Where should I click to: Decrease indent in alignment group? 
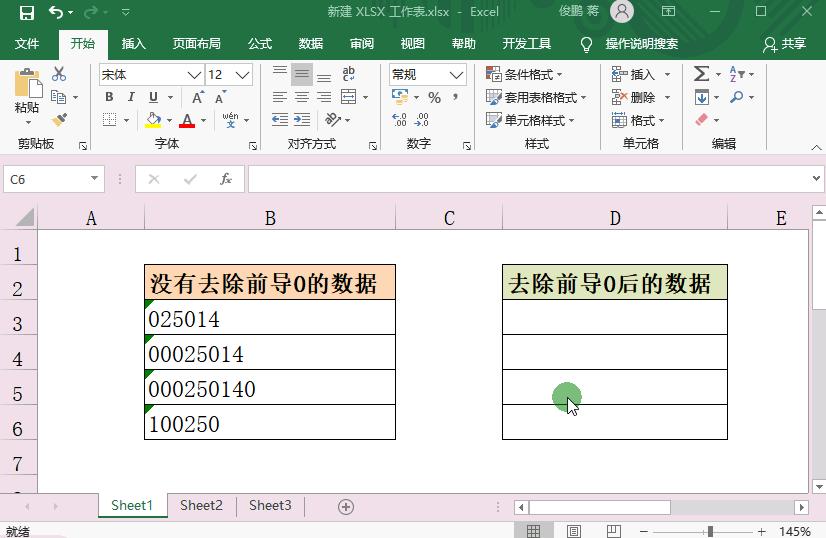pyautogui.click(x=280, y=120)
